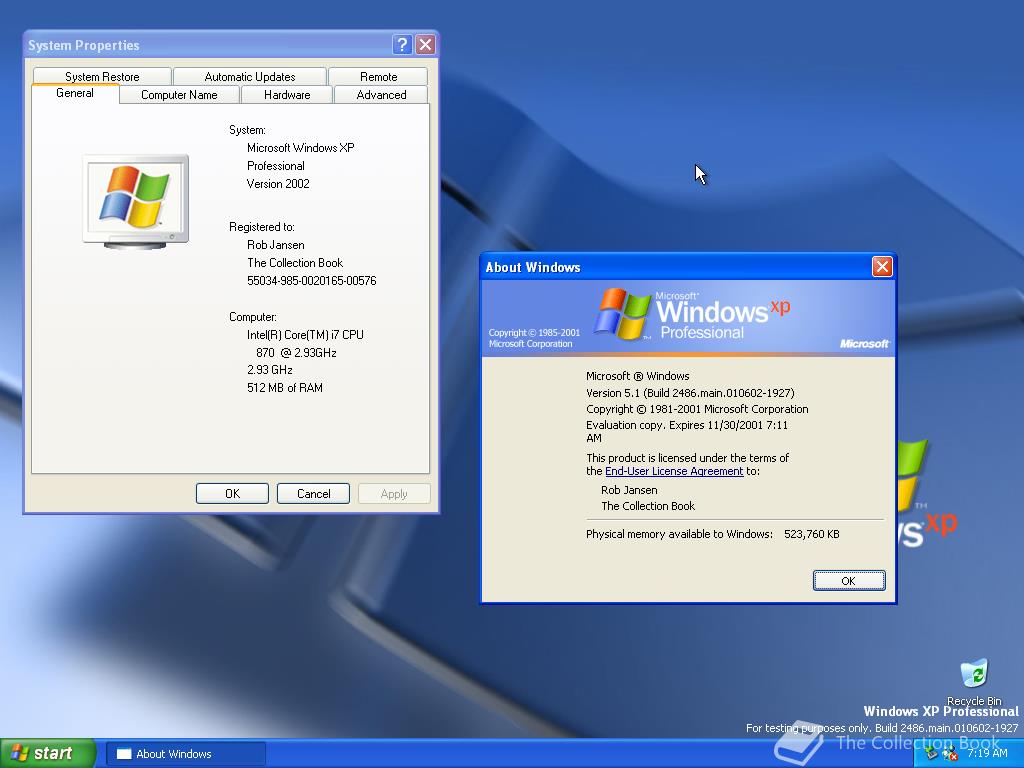Click 'Rob Jansen' in About Windows
The height and width of the screenshot is (768, 1024).
point(629,490)
